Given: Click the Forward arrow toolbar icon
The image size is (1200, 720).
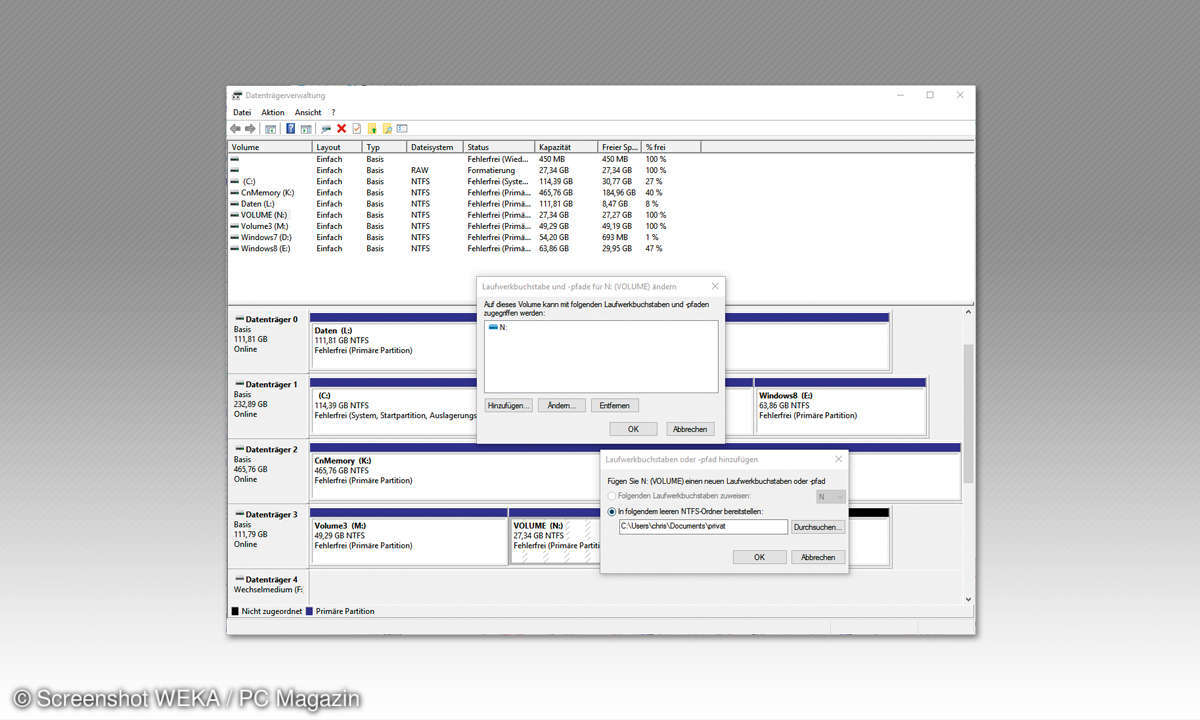Looking at the screenshot, I should 249,129.
